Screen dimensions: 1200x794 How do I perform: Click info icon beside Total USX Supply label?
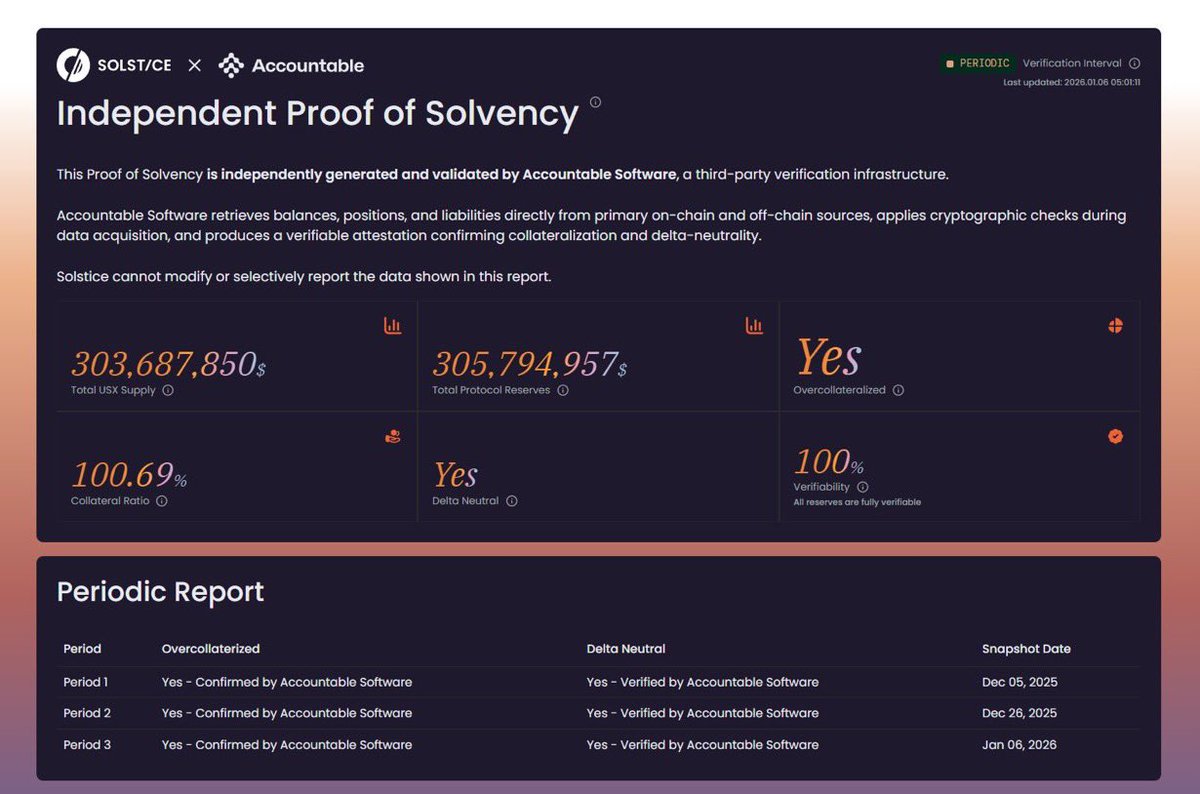coord(168,390)
